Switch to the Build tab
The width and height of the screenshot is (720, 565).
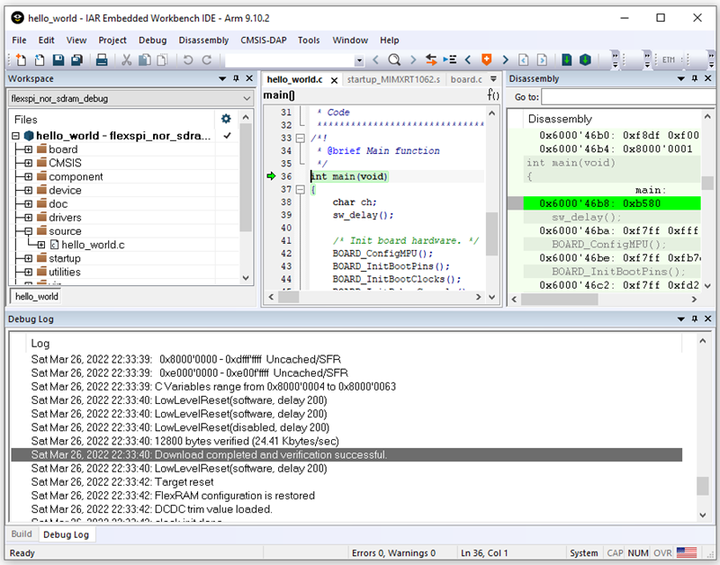pyautogui.click(x=21, y=534)
